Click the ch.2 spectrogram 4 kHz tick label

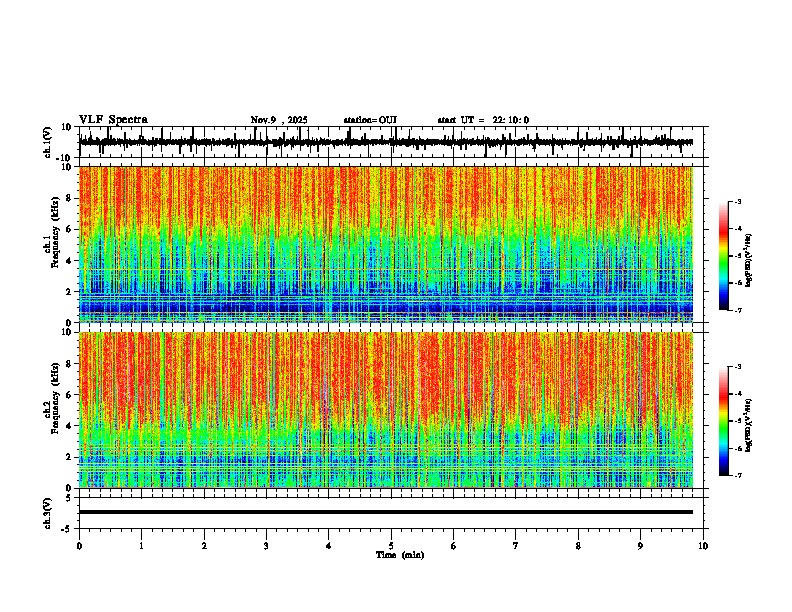coord(69,426)
